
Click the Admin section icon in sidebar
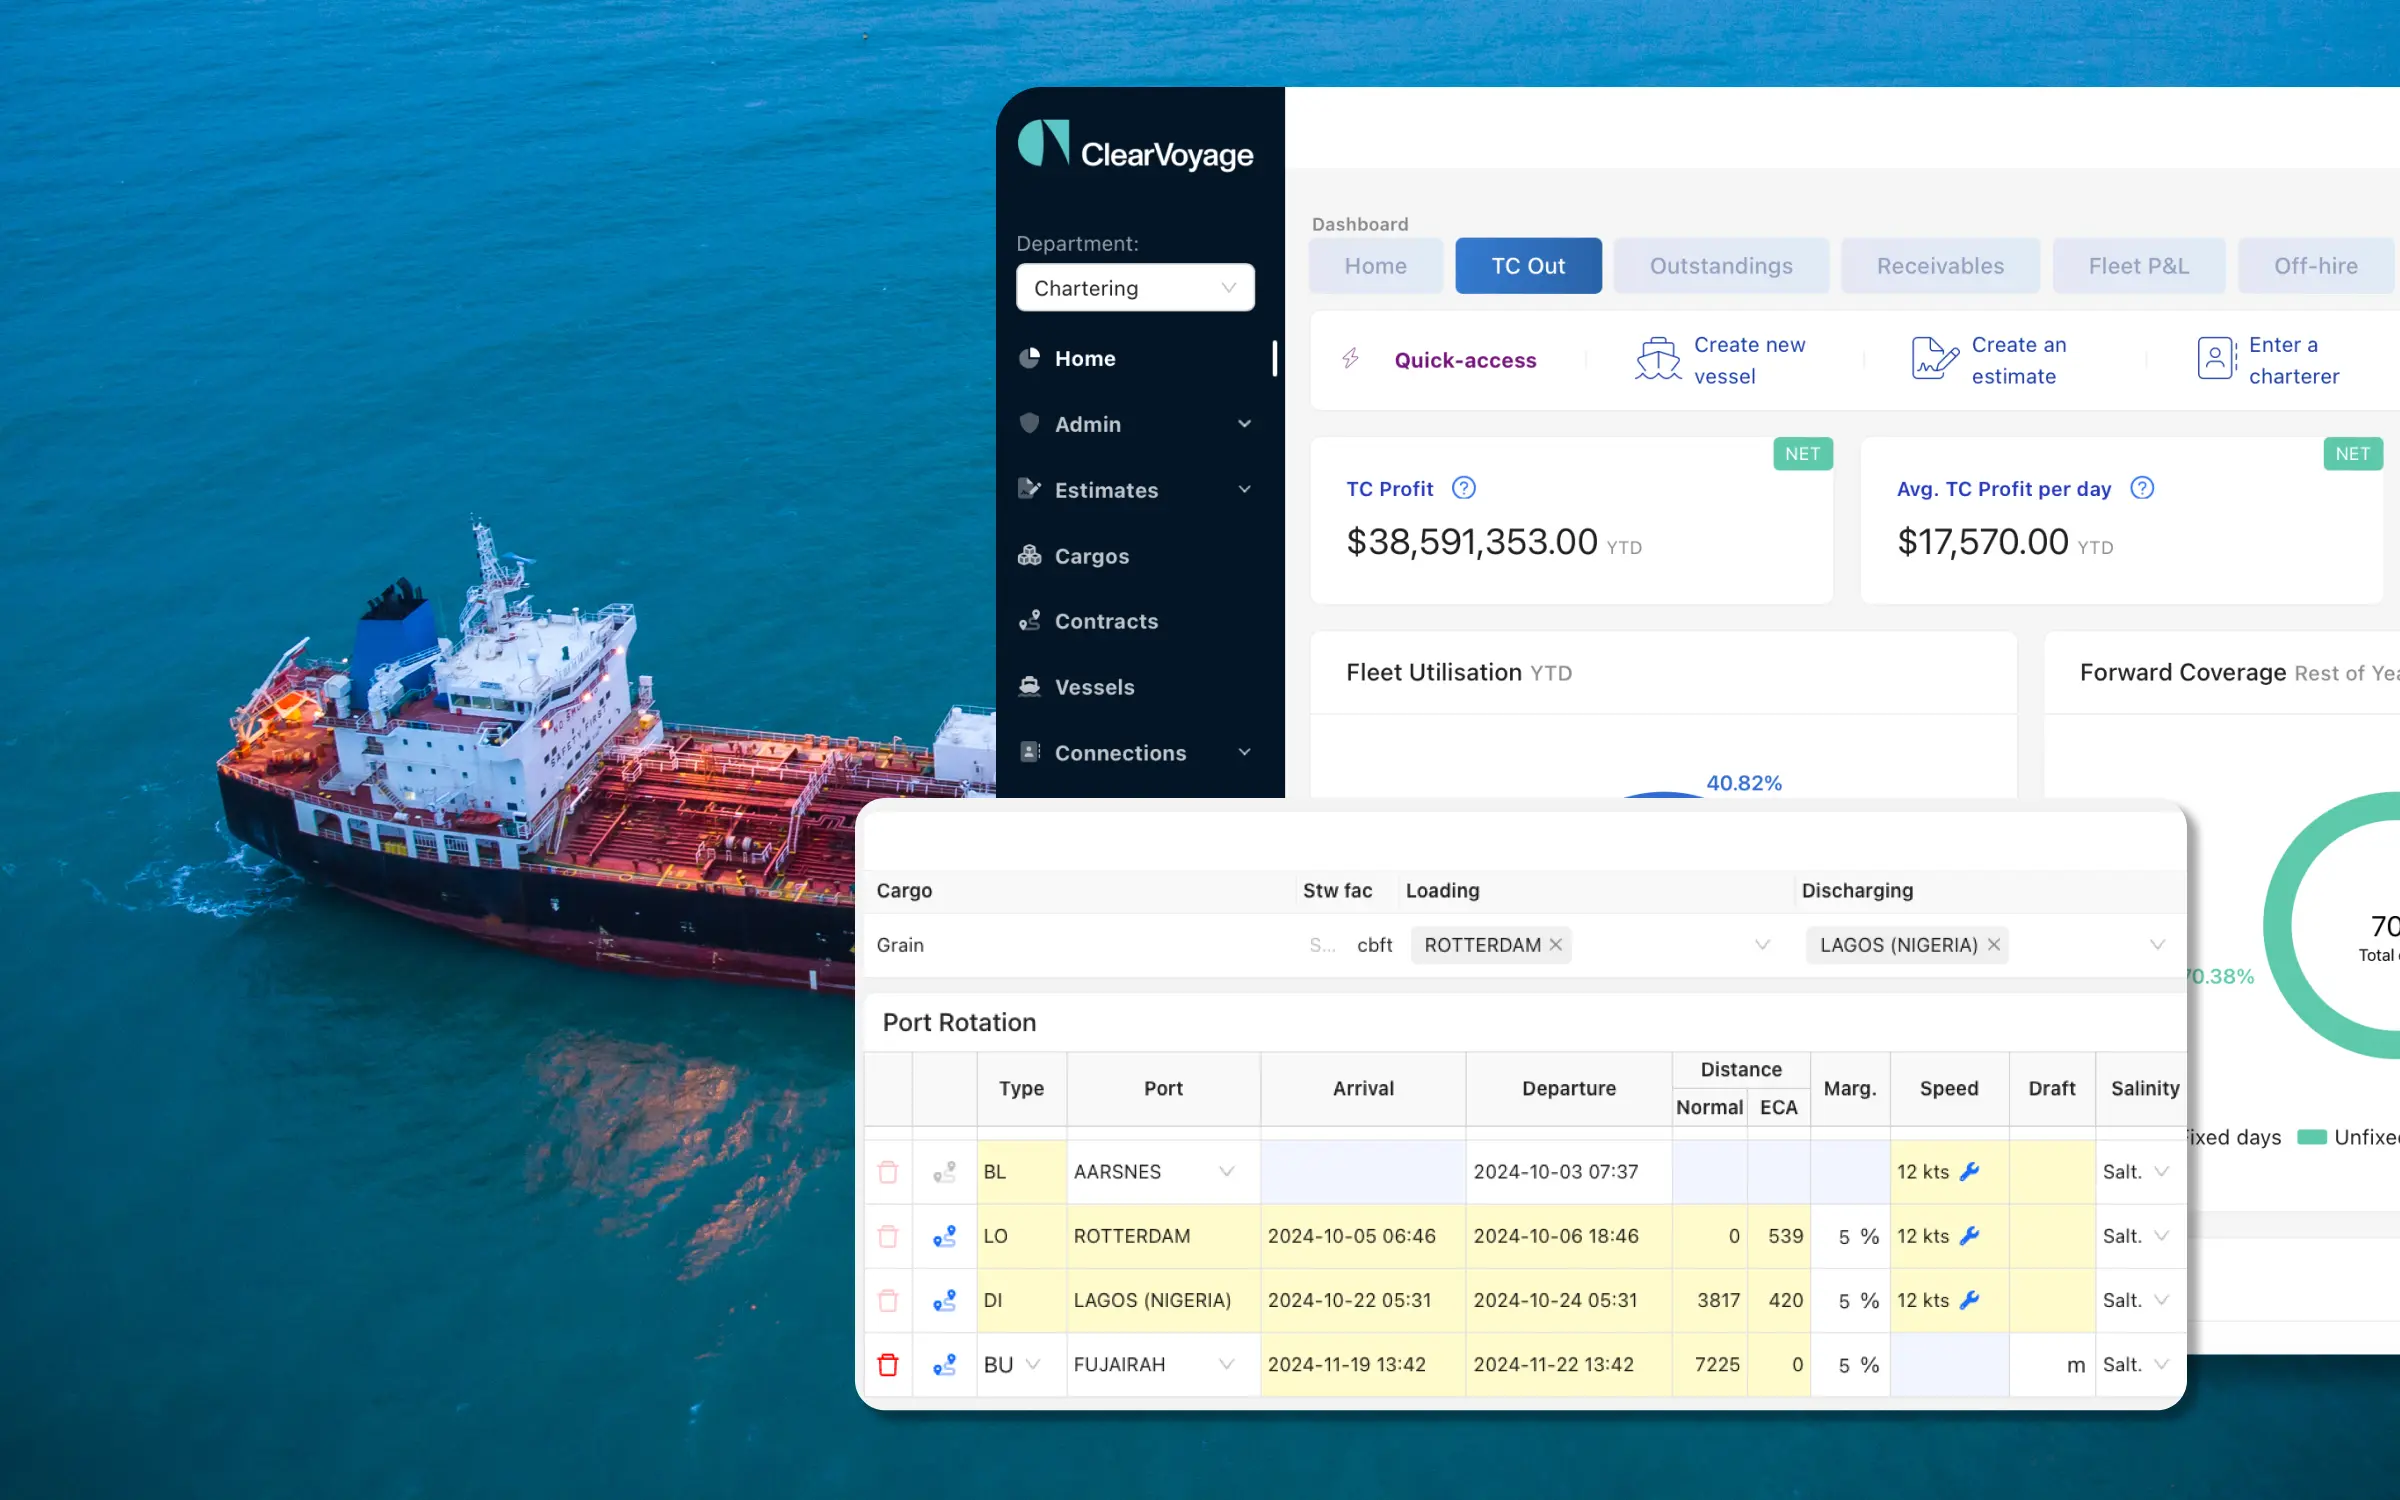point(1032,423)
